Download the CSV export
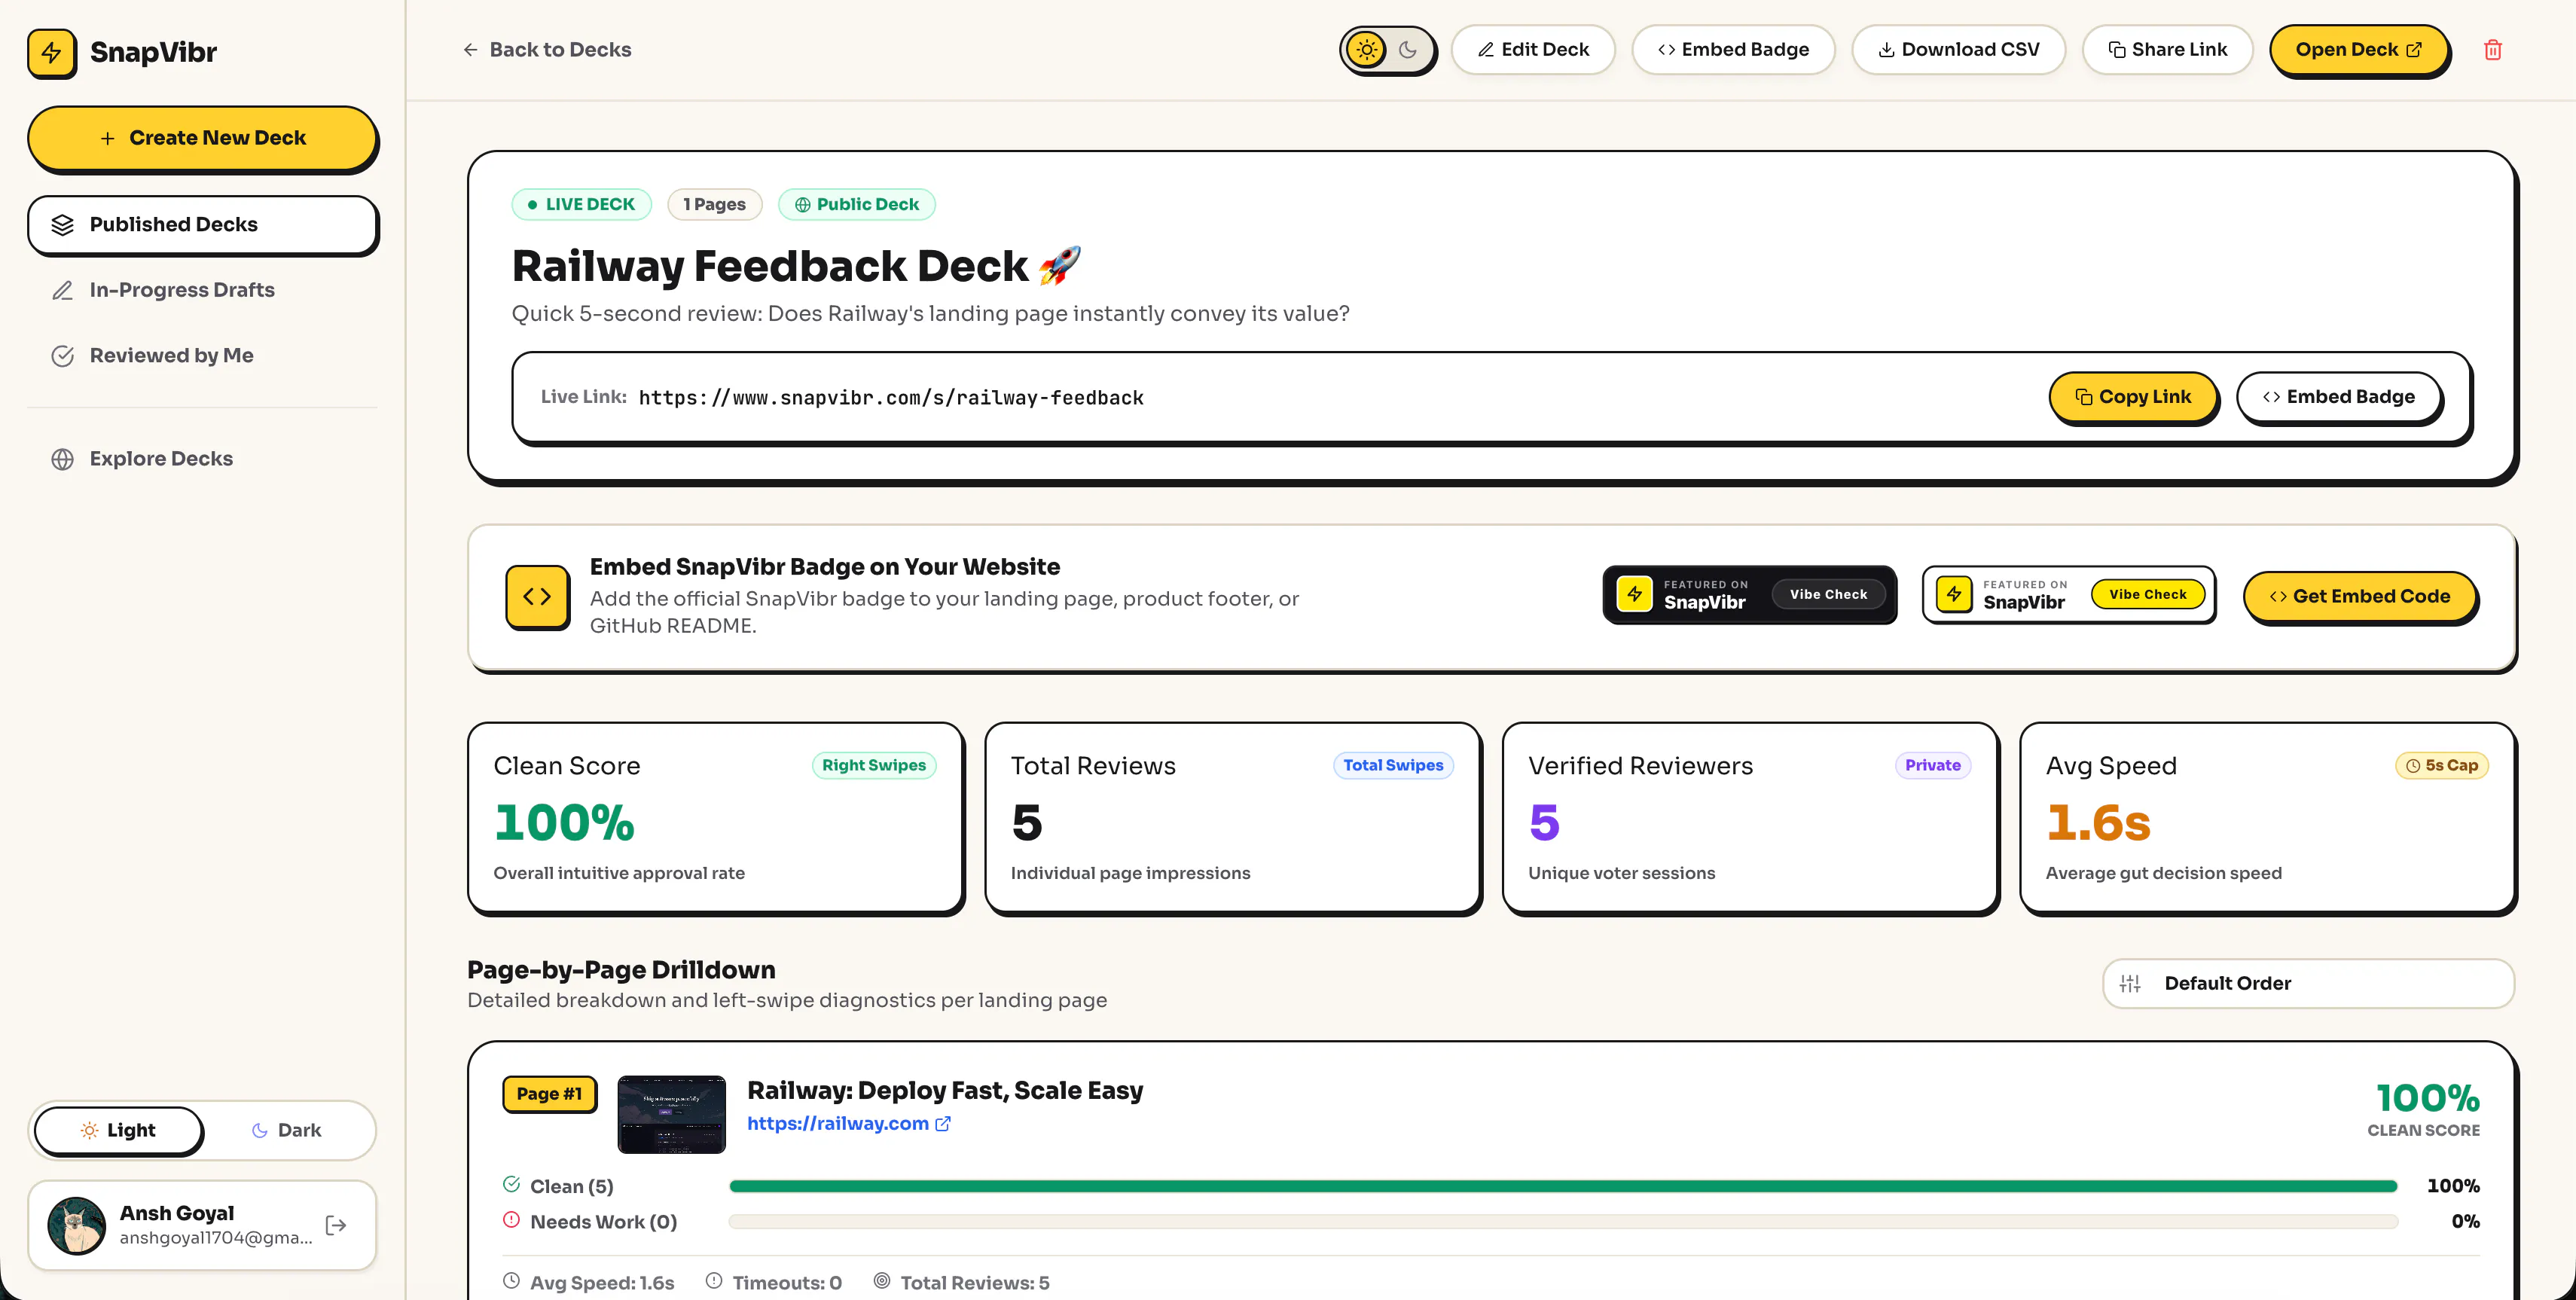Image resolution: width=2576 pixels, height=1300 pixels. 1958,50
